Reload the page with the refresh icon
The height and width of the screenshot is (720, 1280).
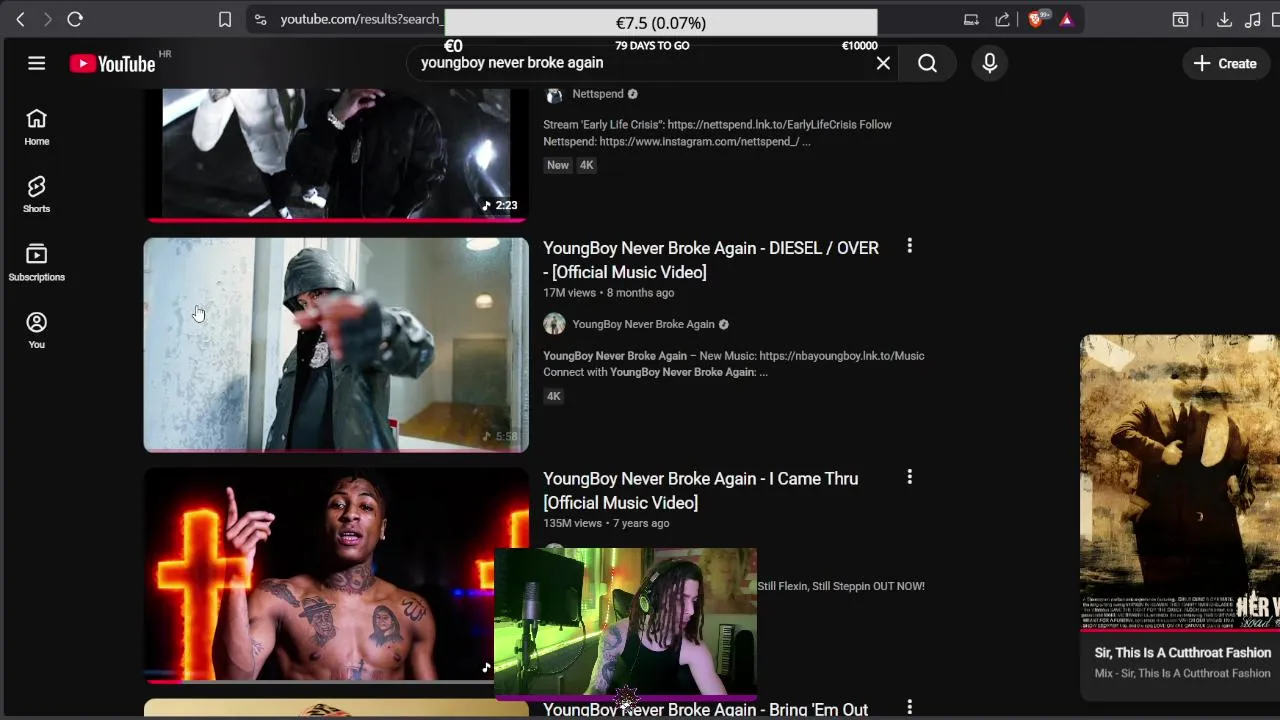(x=75, y=19)
